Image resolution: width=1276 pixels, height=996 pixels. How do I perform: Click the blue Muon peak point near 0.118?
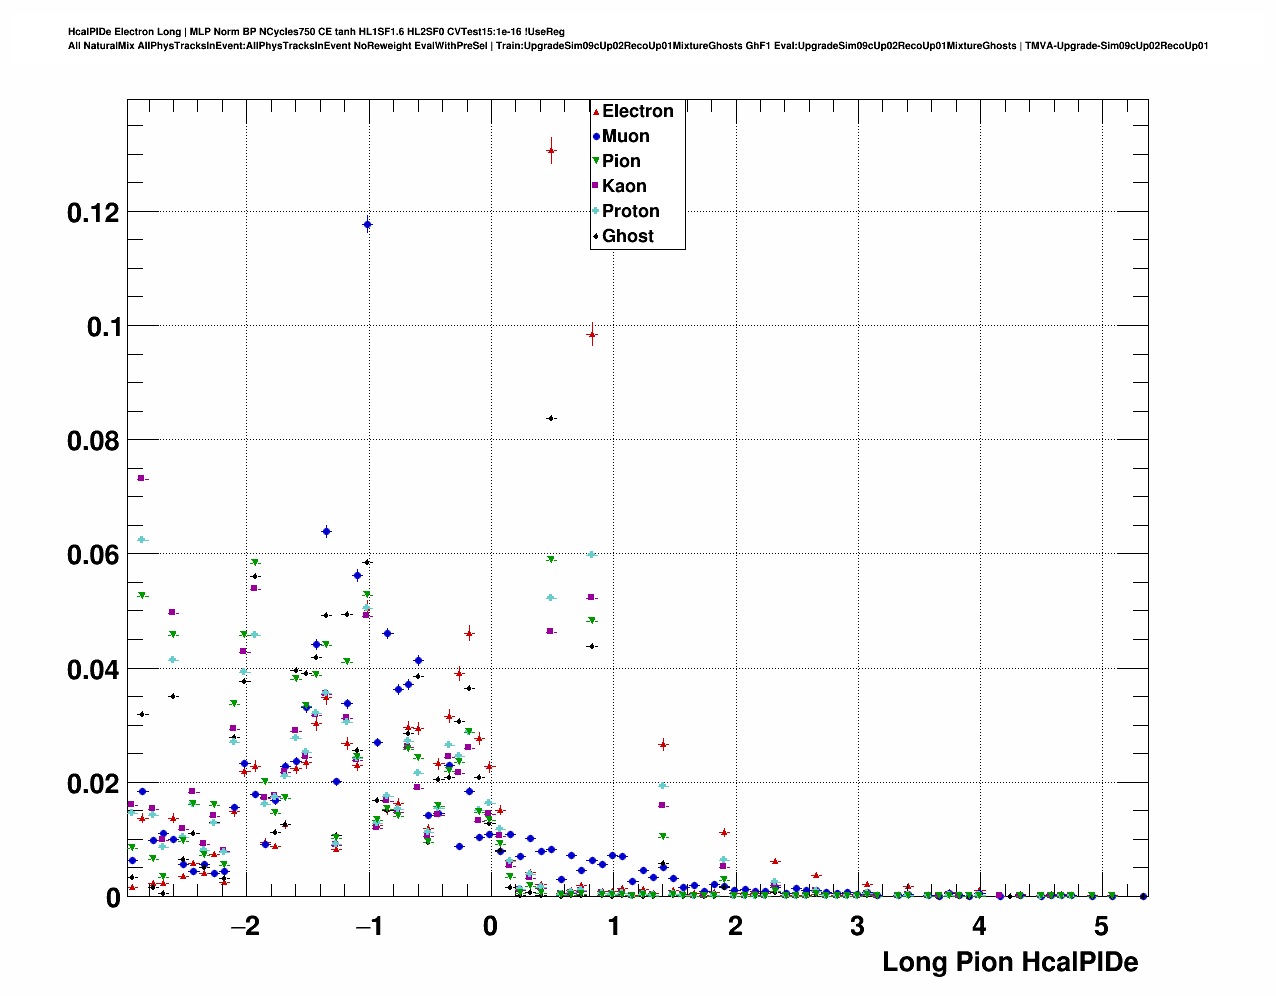368,225
